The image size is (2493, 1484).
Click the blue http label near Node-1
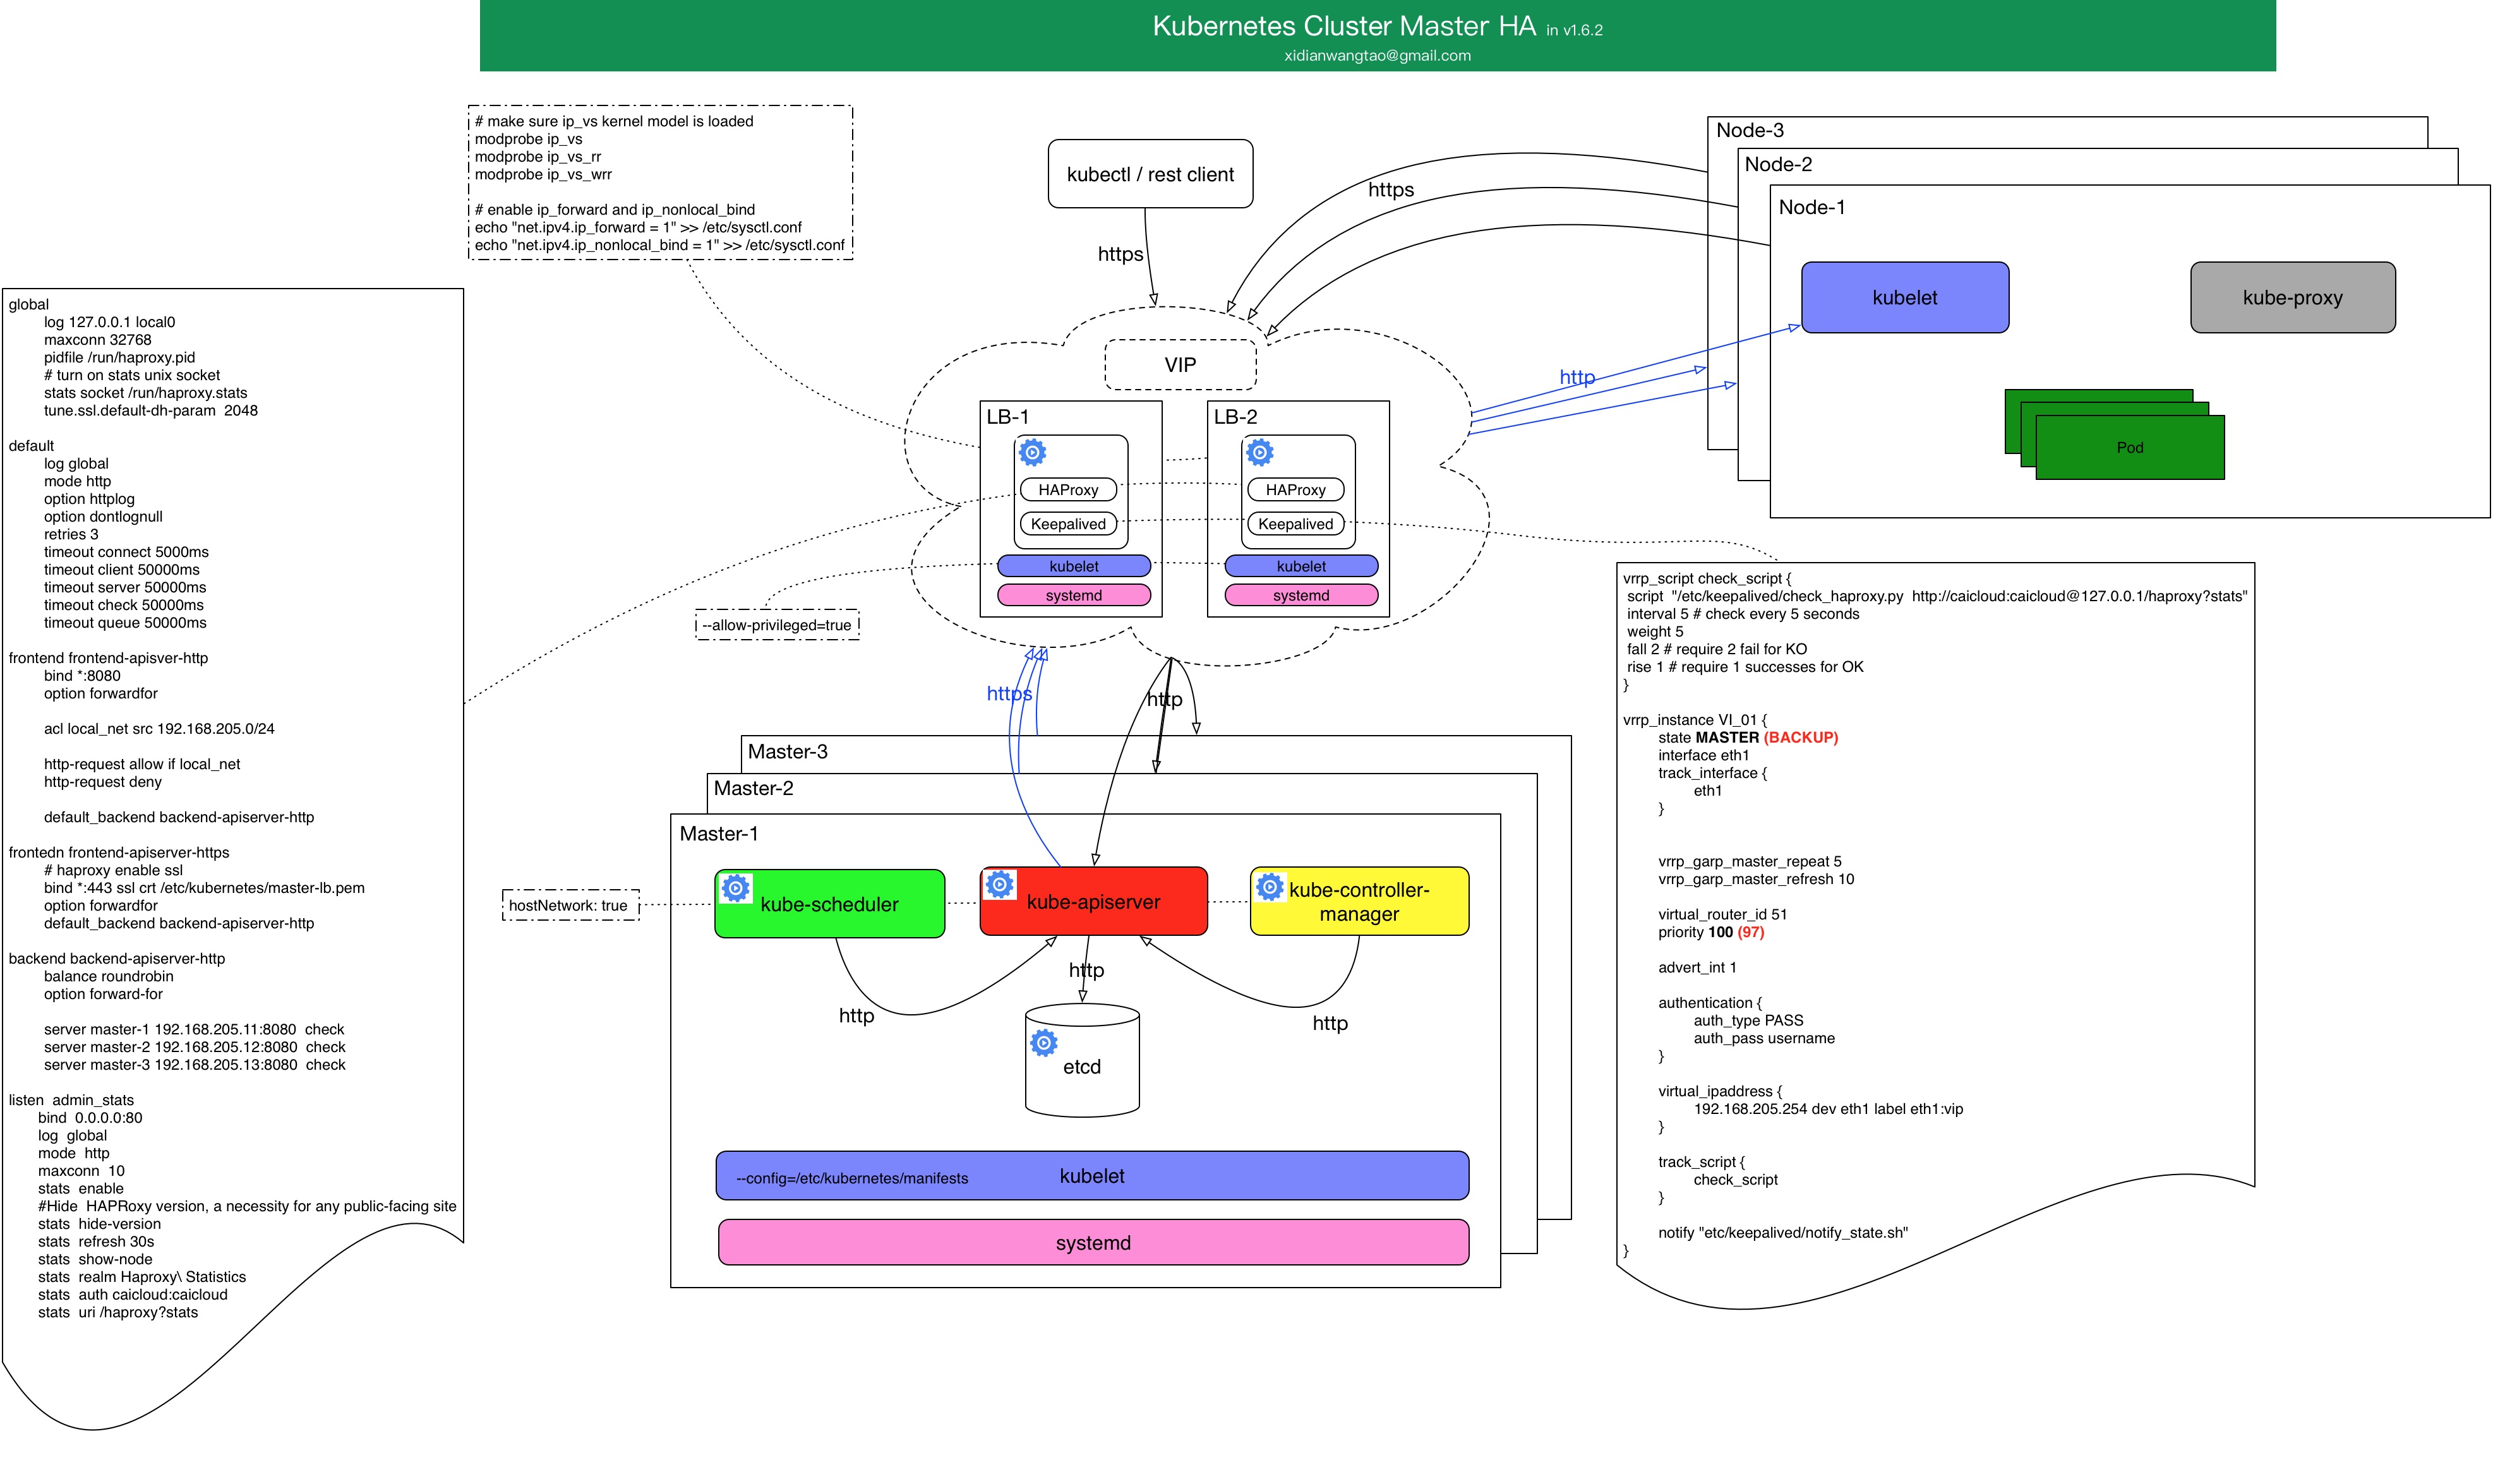[x=1577, y=377]
